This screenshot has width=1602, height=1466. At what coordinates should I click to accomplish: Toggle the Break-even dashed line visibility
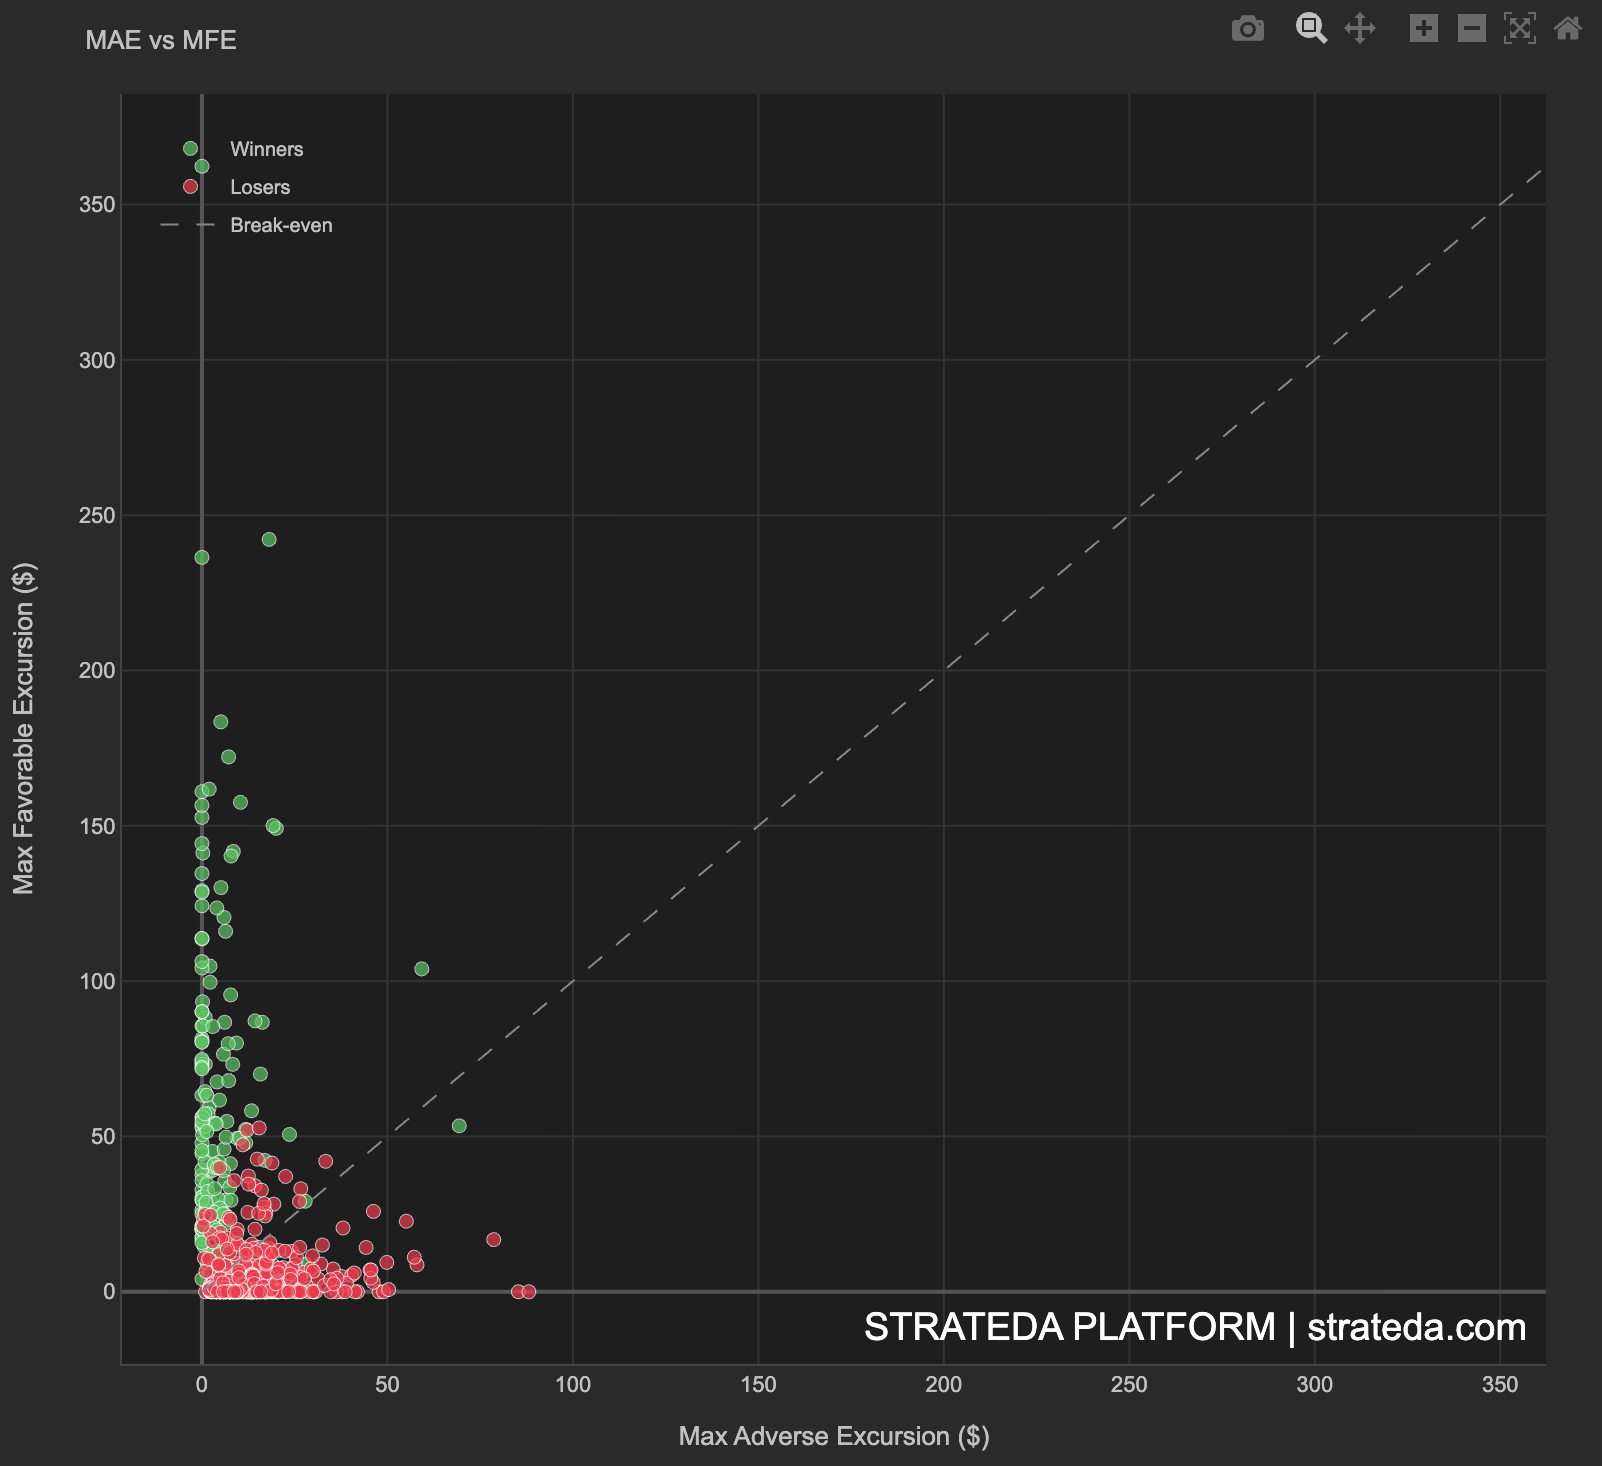pos(281,225)
